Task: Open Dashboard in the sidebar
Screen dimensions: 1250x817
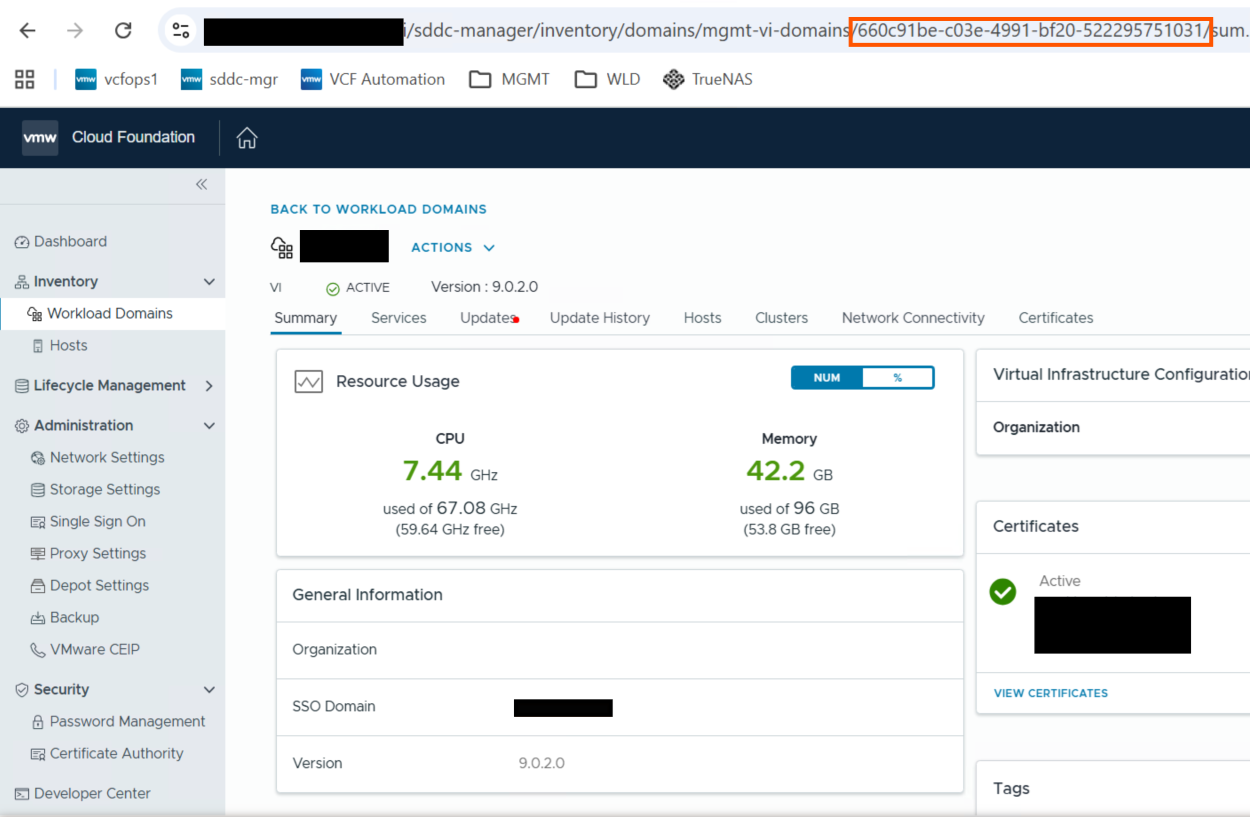Action: (x=60, y=241)
